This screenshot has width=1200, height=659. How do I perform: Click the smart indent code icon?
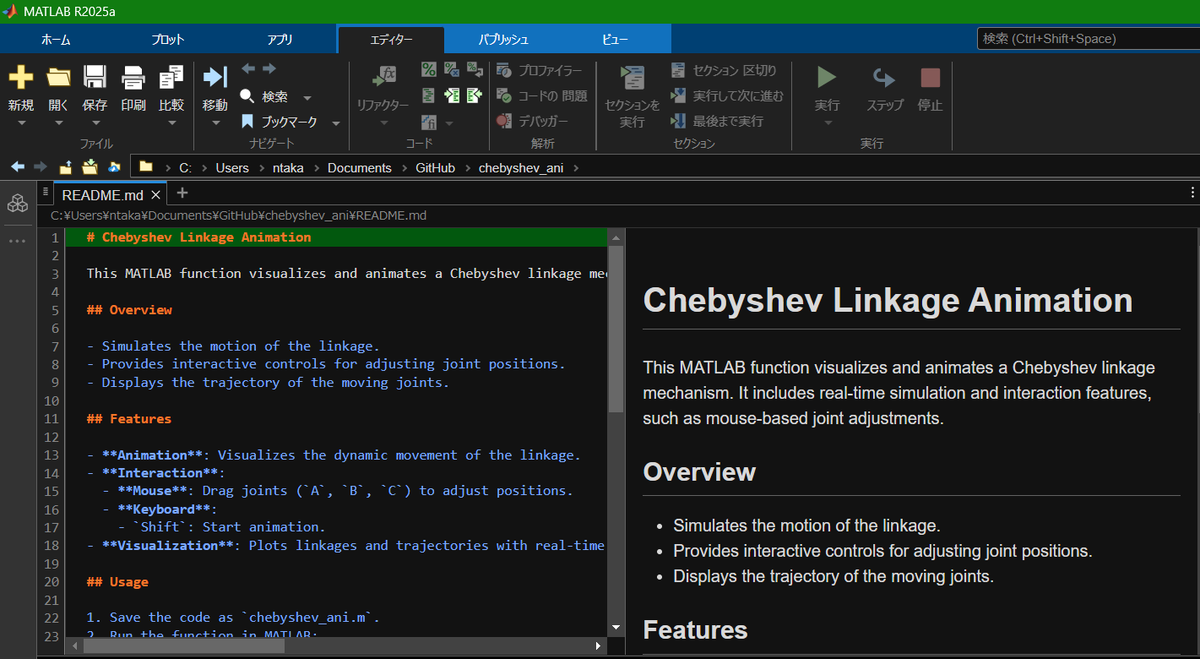click(x=429, y=96)
